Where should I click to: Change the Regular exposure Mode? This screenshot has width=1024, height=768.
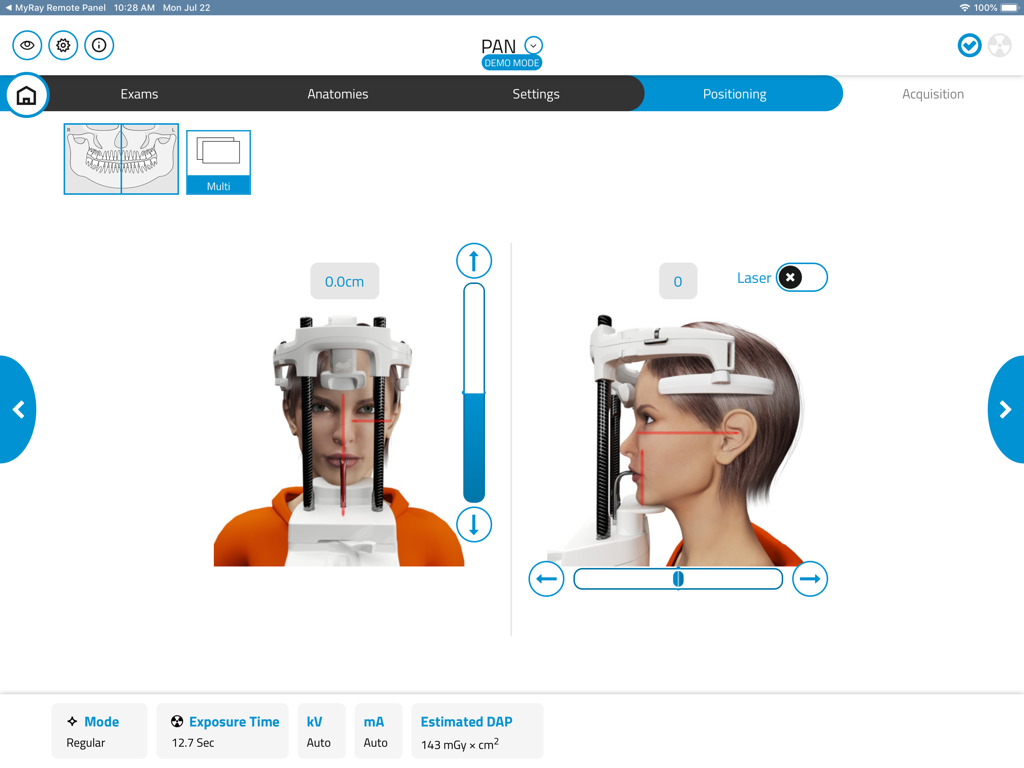point(99,731)
